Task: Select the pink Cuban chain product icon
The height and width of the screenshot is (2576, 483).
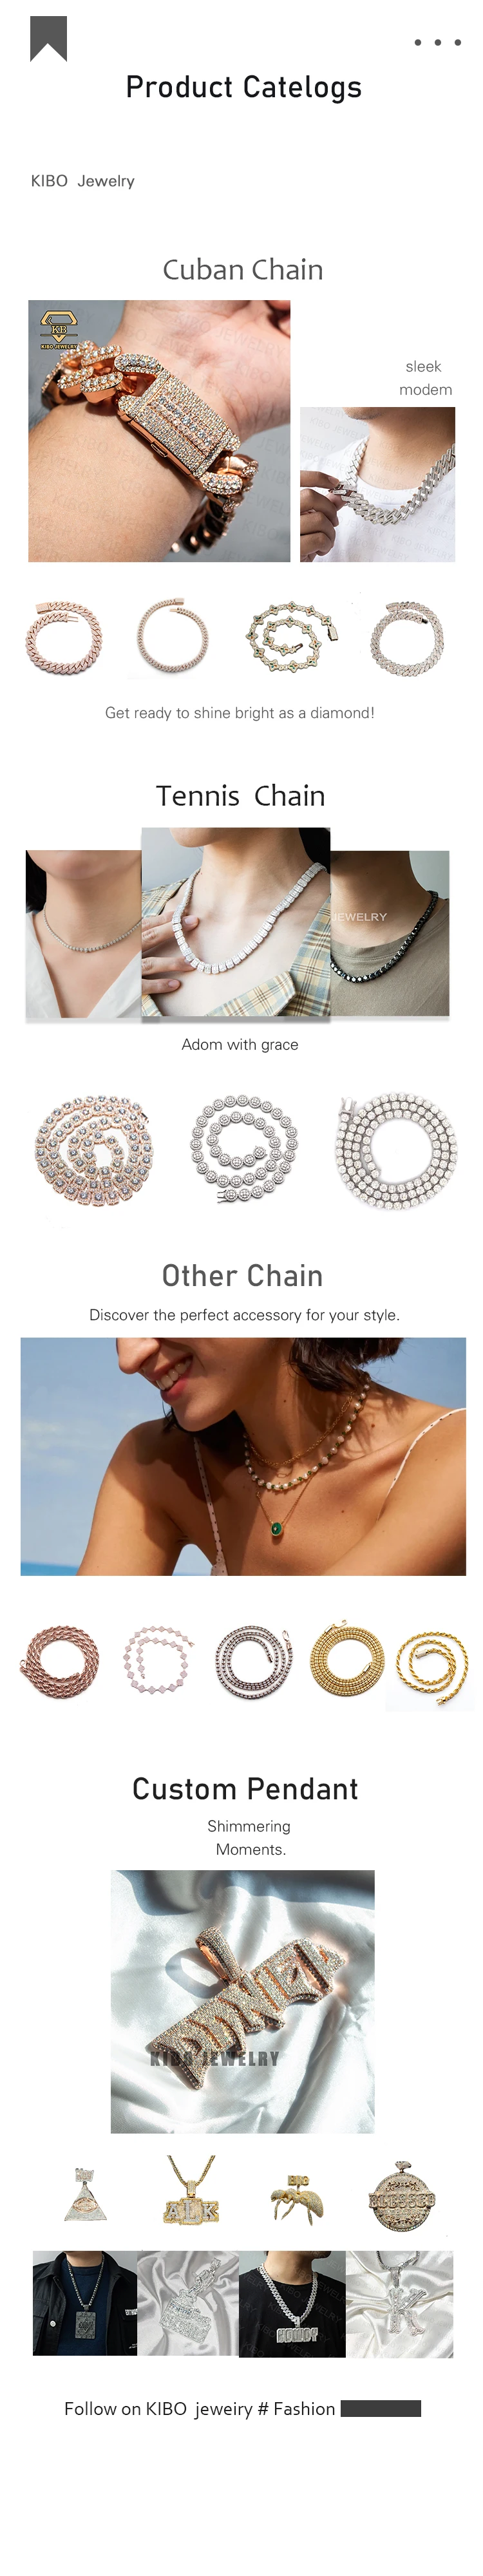Action: [x=63, y=638]
